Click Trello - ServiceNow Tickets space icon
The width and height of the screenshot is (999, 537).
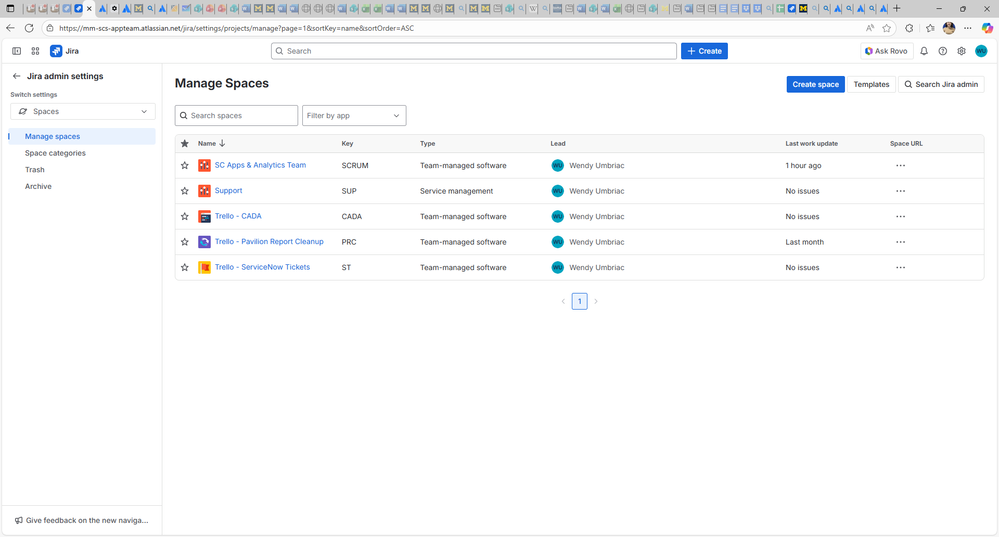[x=204, y=268]
